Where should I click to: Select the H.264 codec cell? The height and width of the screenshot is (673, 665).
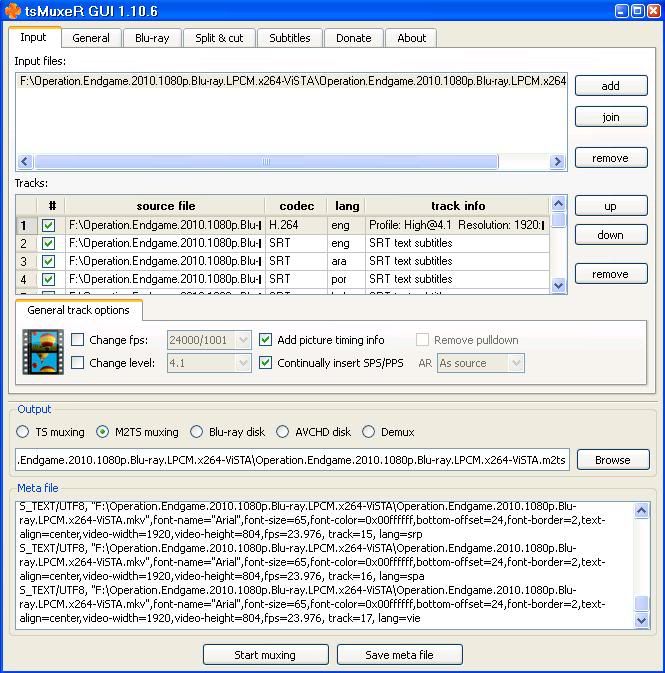[296, 225]
